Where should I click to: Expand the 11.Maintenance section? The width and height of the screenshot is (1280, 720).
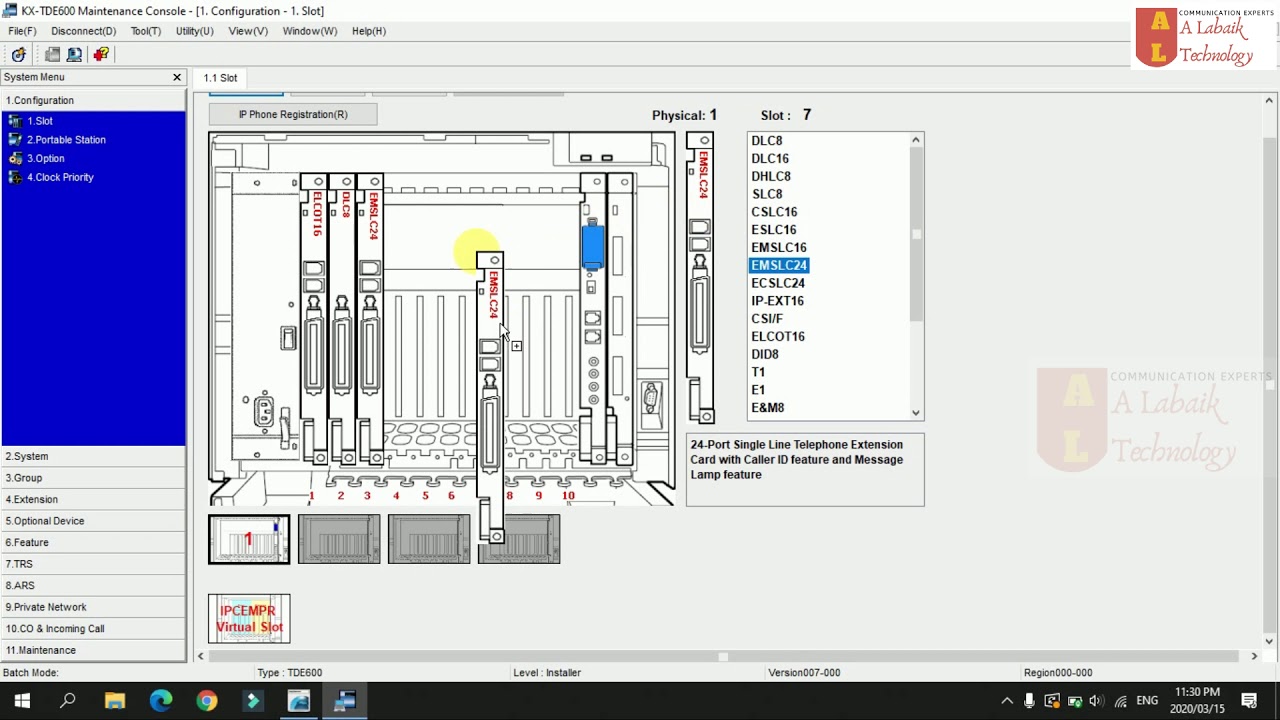(93, 650)
